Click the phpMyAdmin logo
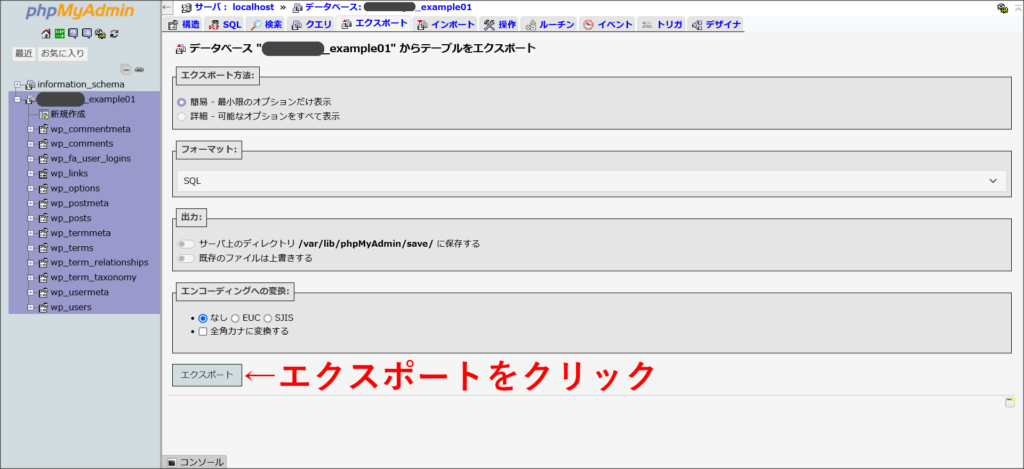Screen dimensions: 1024x469 click(x=80, y=12)
